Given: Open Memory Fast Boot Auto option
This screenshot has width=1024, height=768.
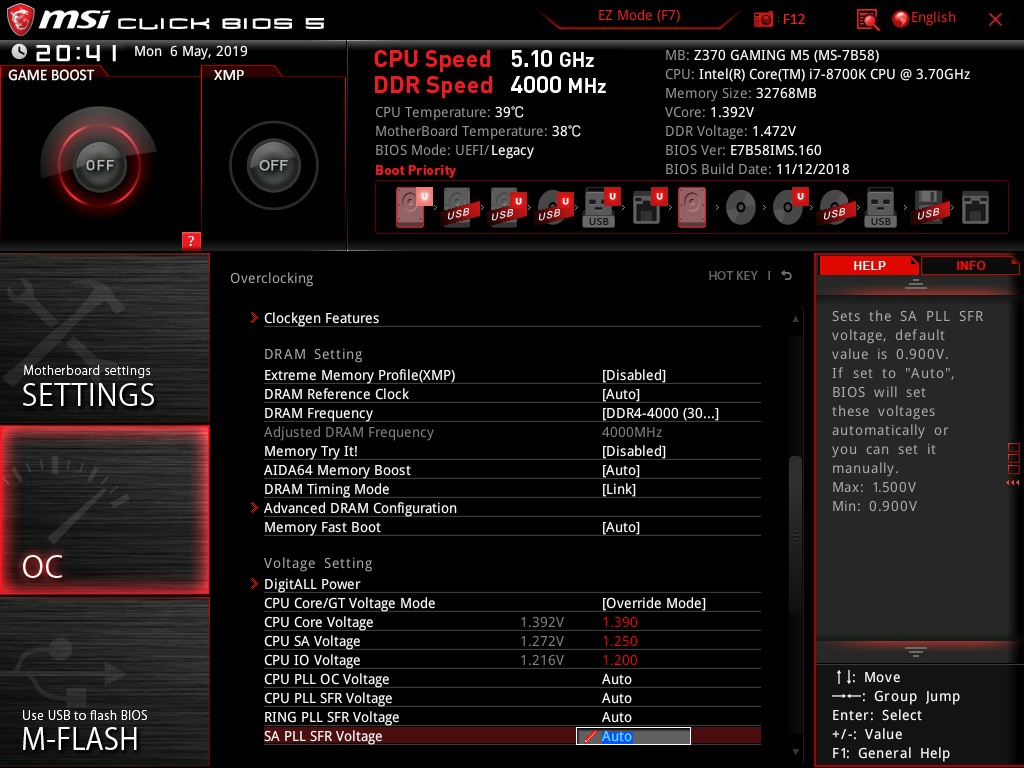Looking at the screenshot, I should 620,526.
